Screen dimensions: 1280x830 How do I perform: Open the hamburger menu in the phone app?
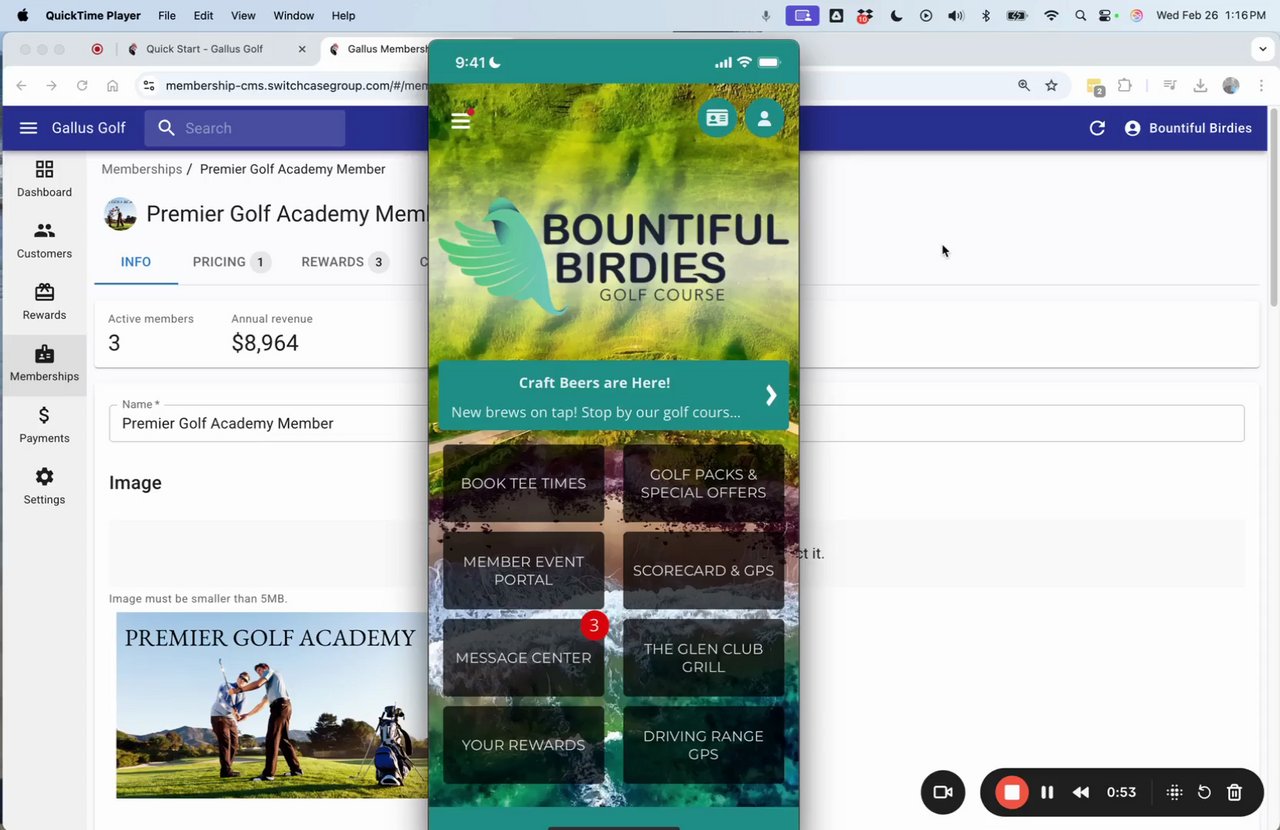460,121
